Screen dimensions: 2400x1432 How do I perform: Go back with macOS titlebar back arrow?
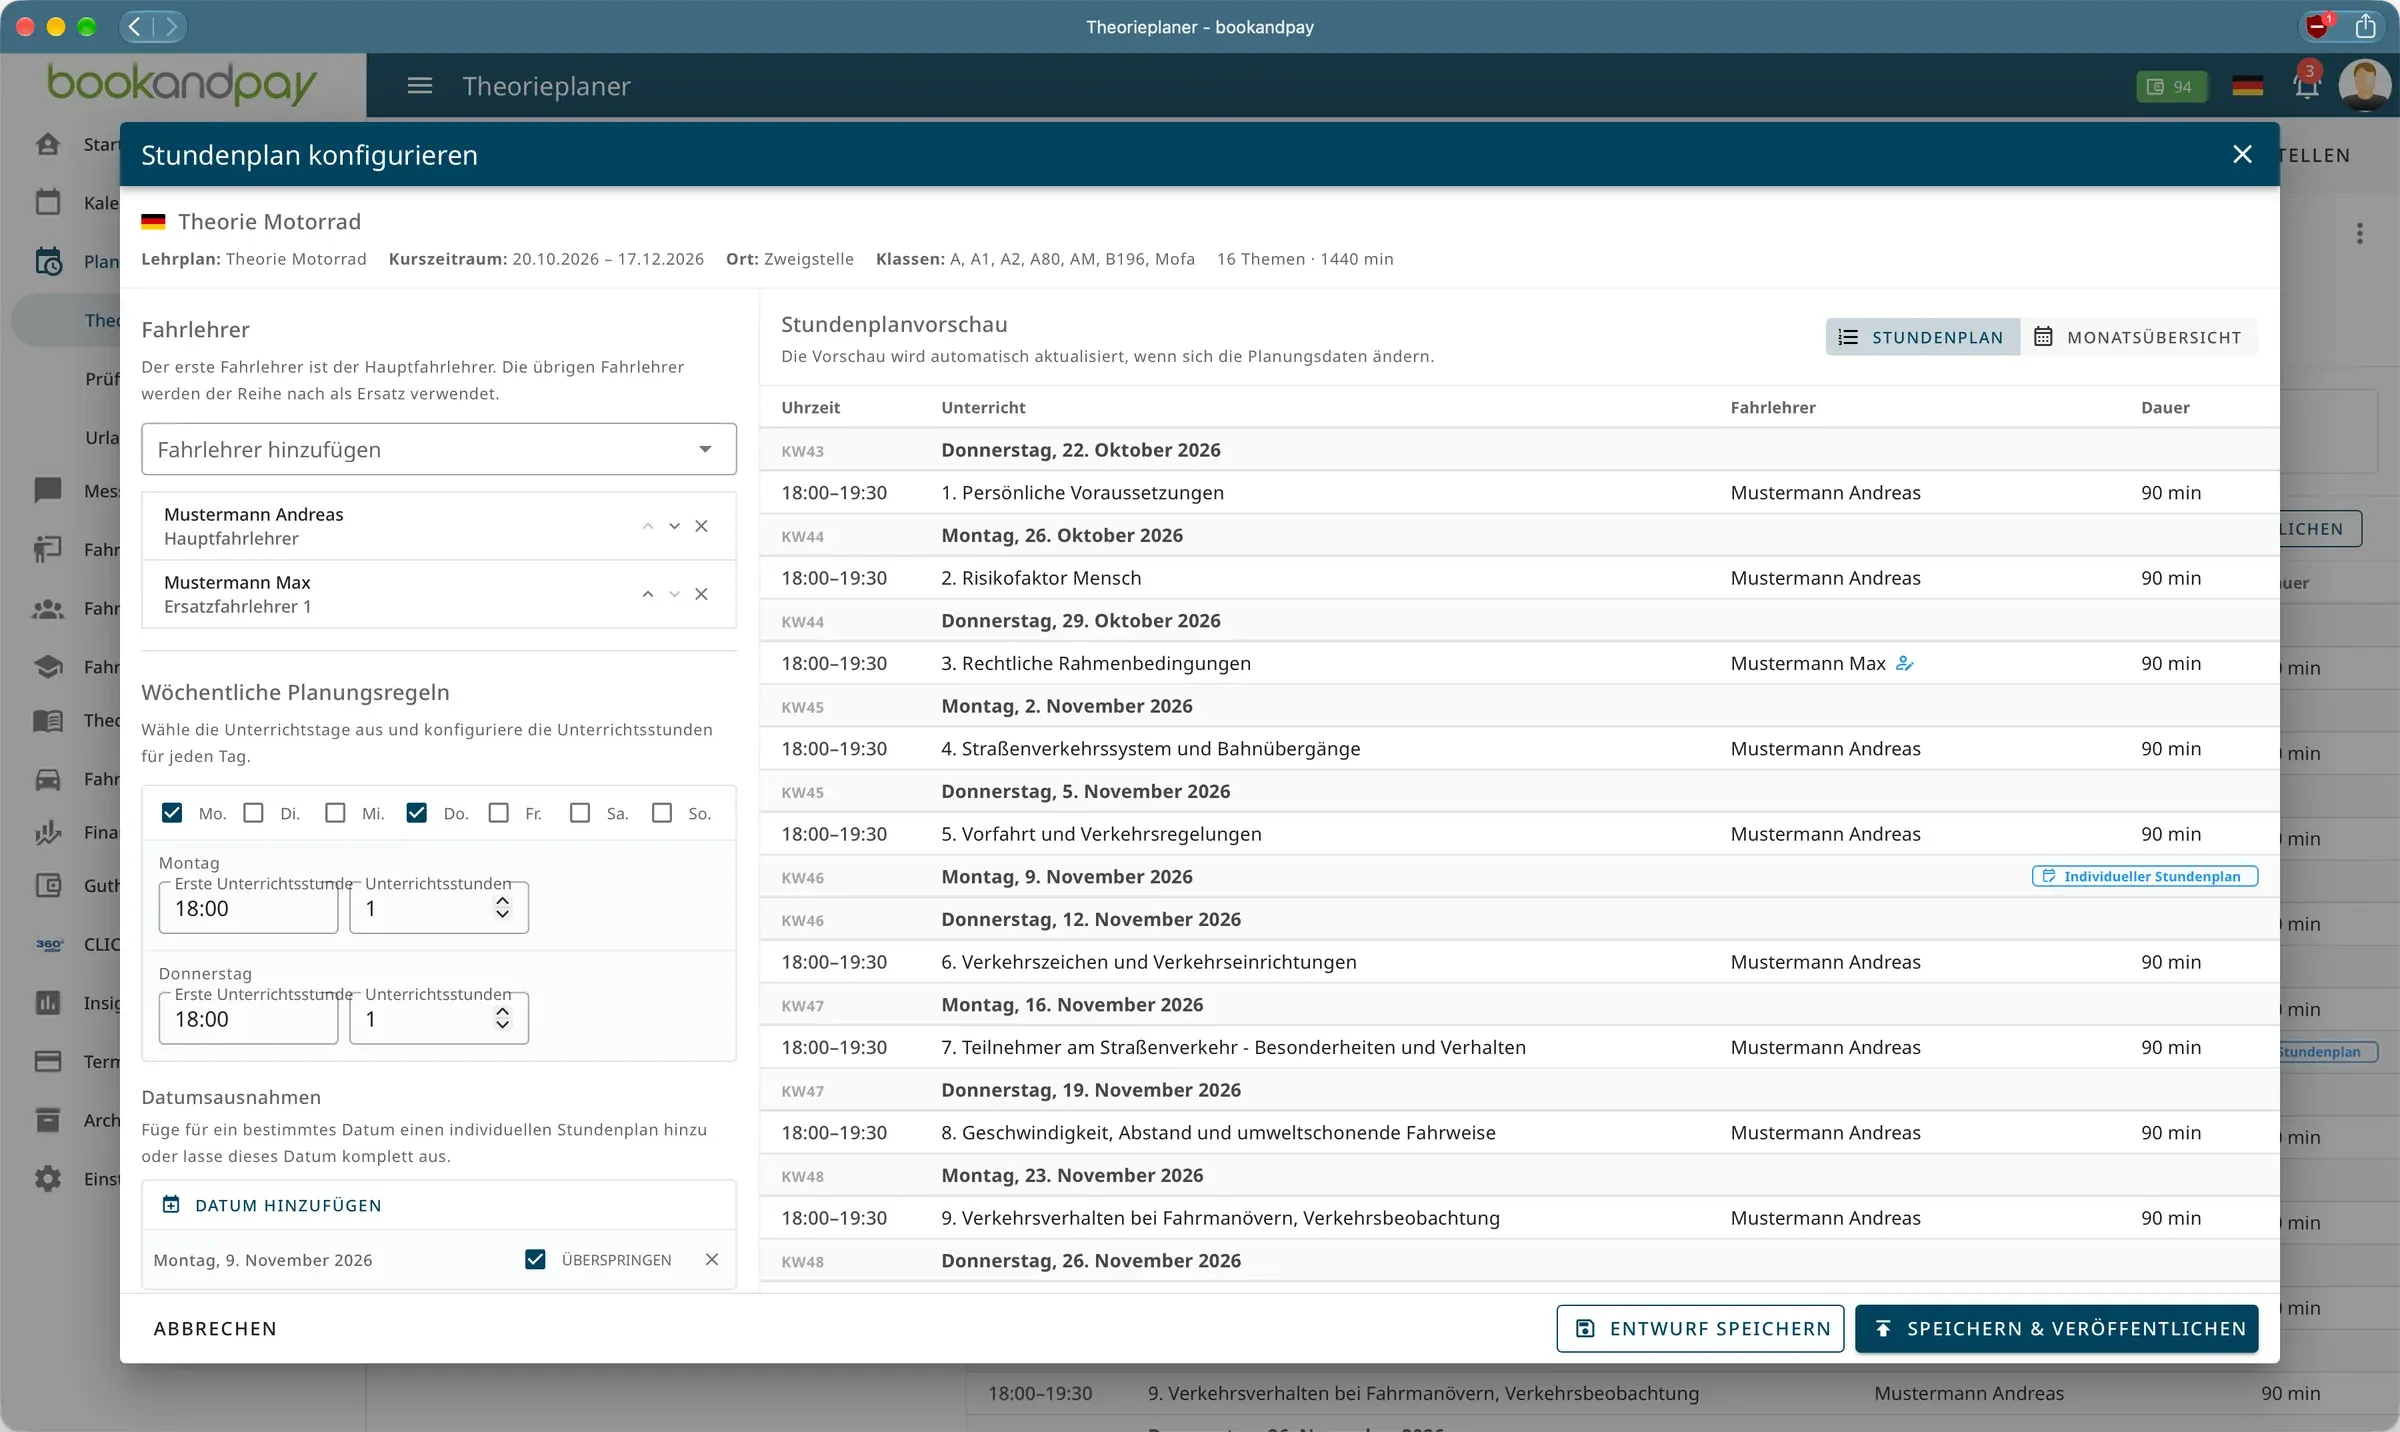(x=135, y=26)
